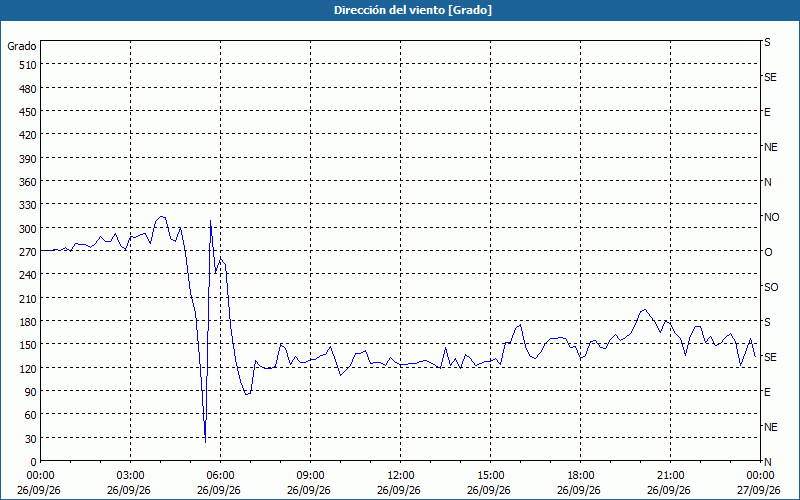Viewport: 800px width, 500px height.
Task: Pick the 26/09/26 date under 15:00
Action: pos(489,490)
